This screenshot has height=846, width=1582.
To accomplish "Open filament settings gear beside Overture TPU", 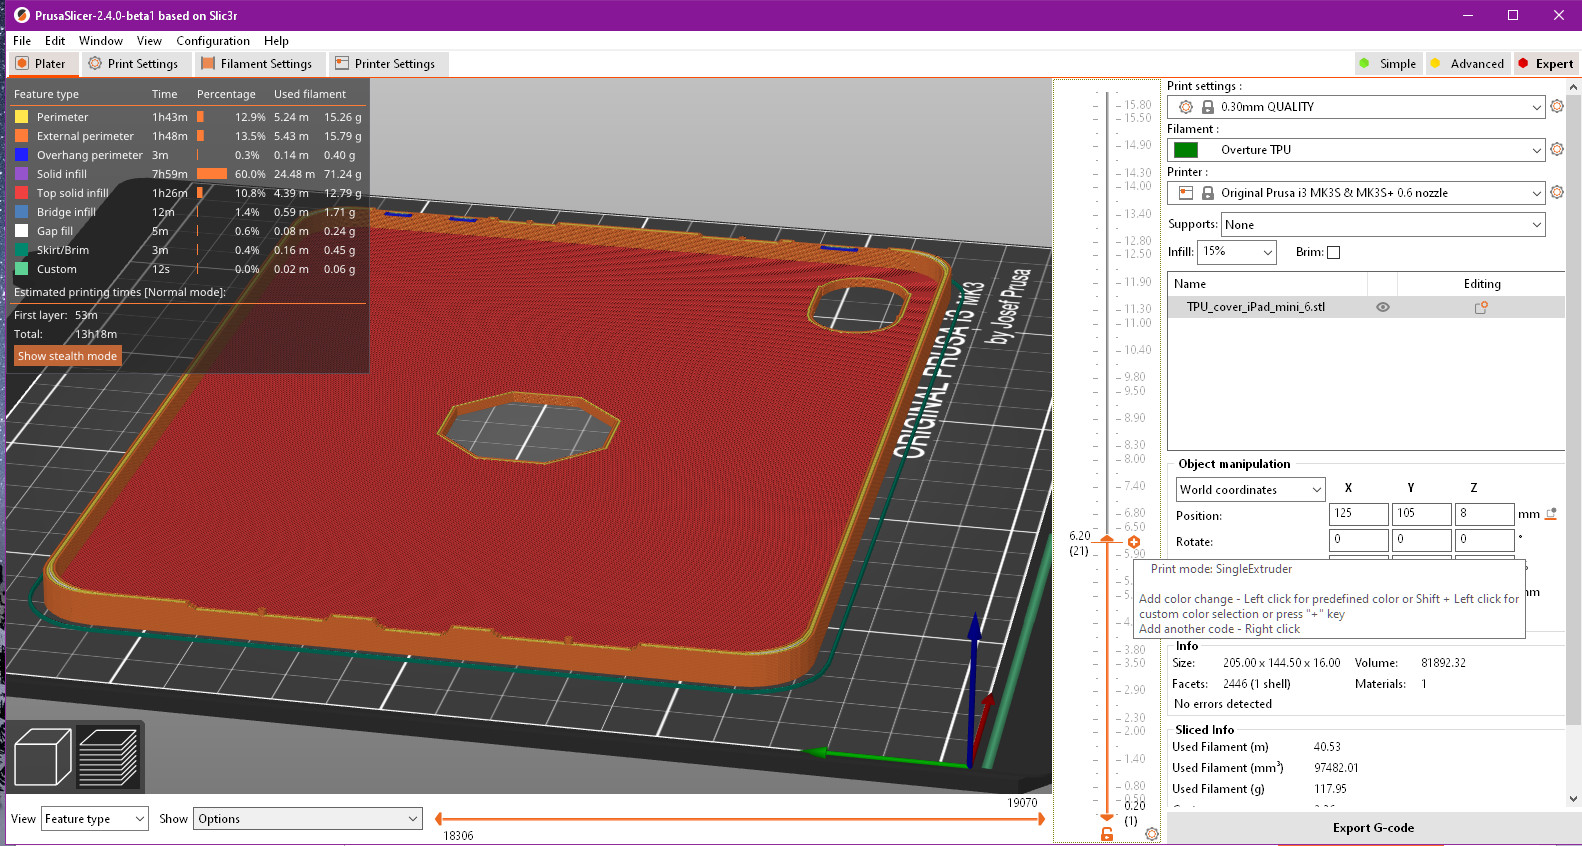I will pos(1557,149).
